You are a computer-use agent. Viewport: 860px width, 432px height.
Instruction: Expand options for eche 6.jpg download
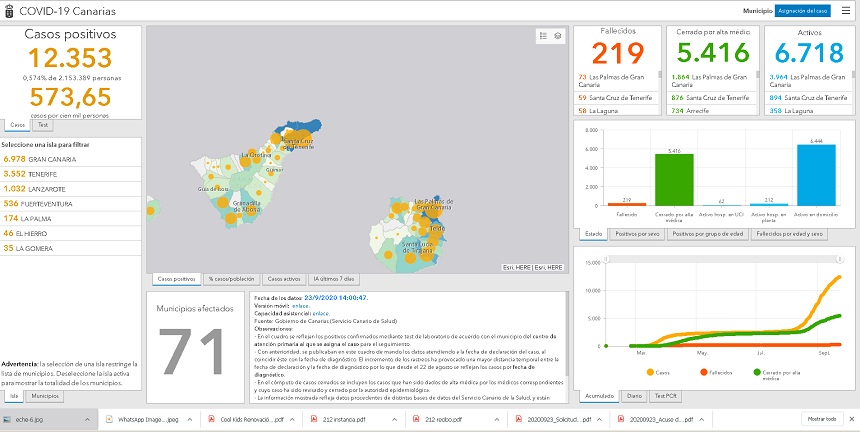pyautogui.click(x=86, y=419)
